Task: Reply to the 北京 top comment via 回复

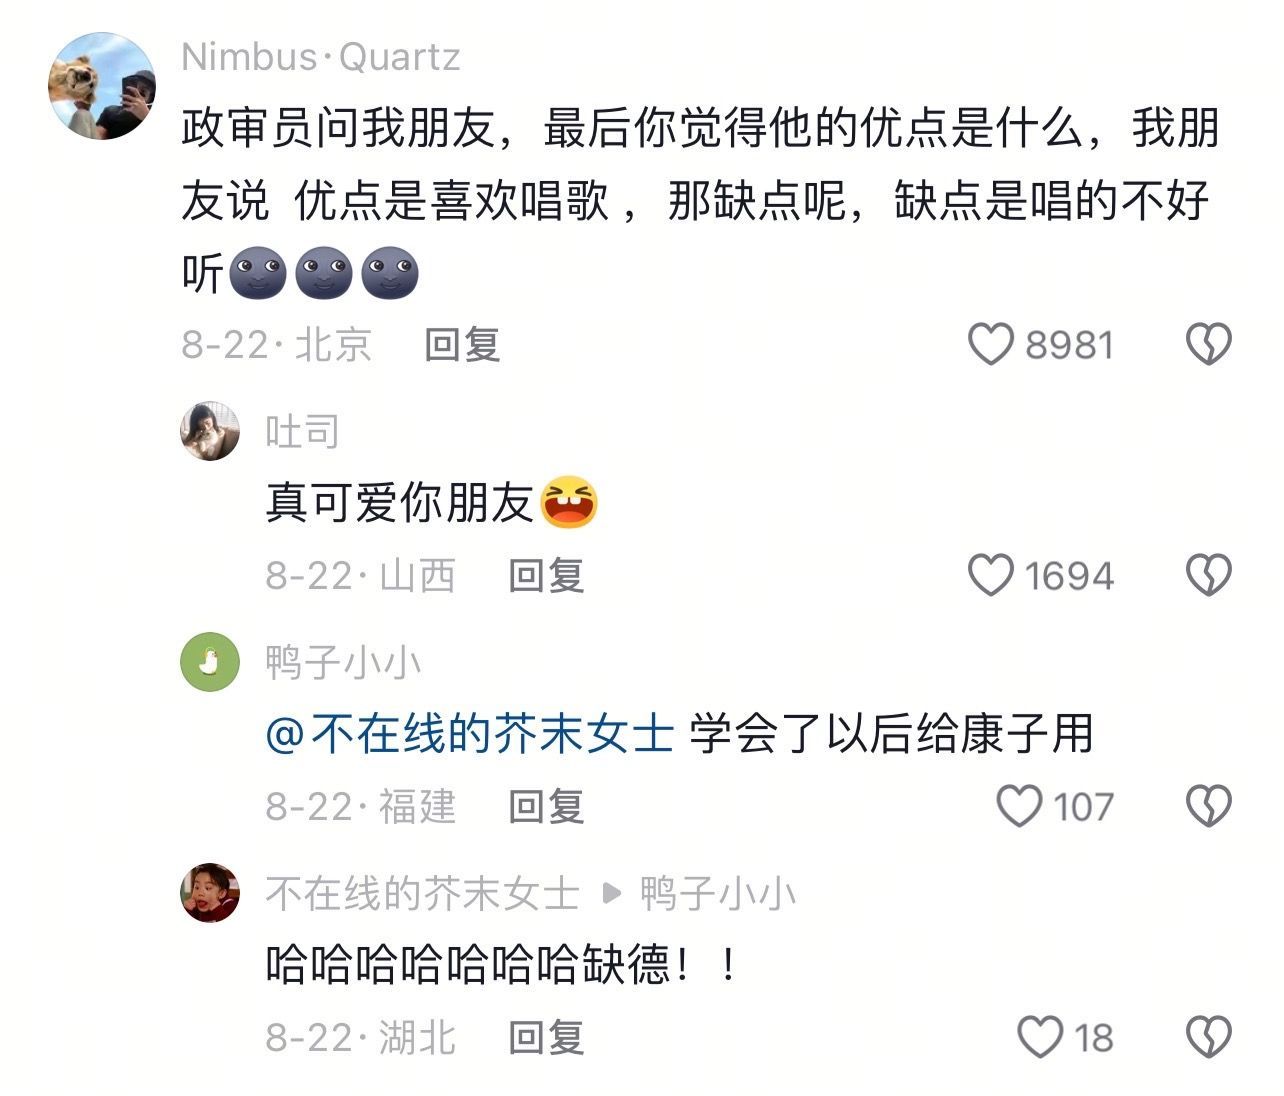Action: coord(462,345)
